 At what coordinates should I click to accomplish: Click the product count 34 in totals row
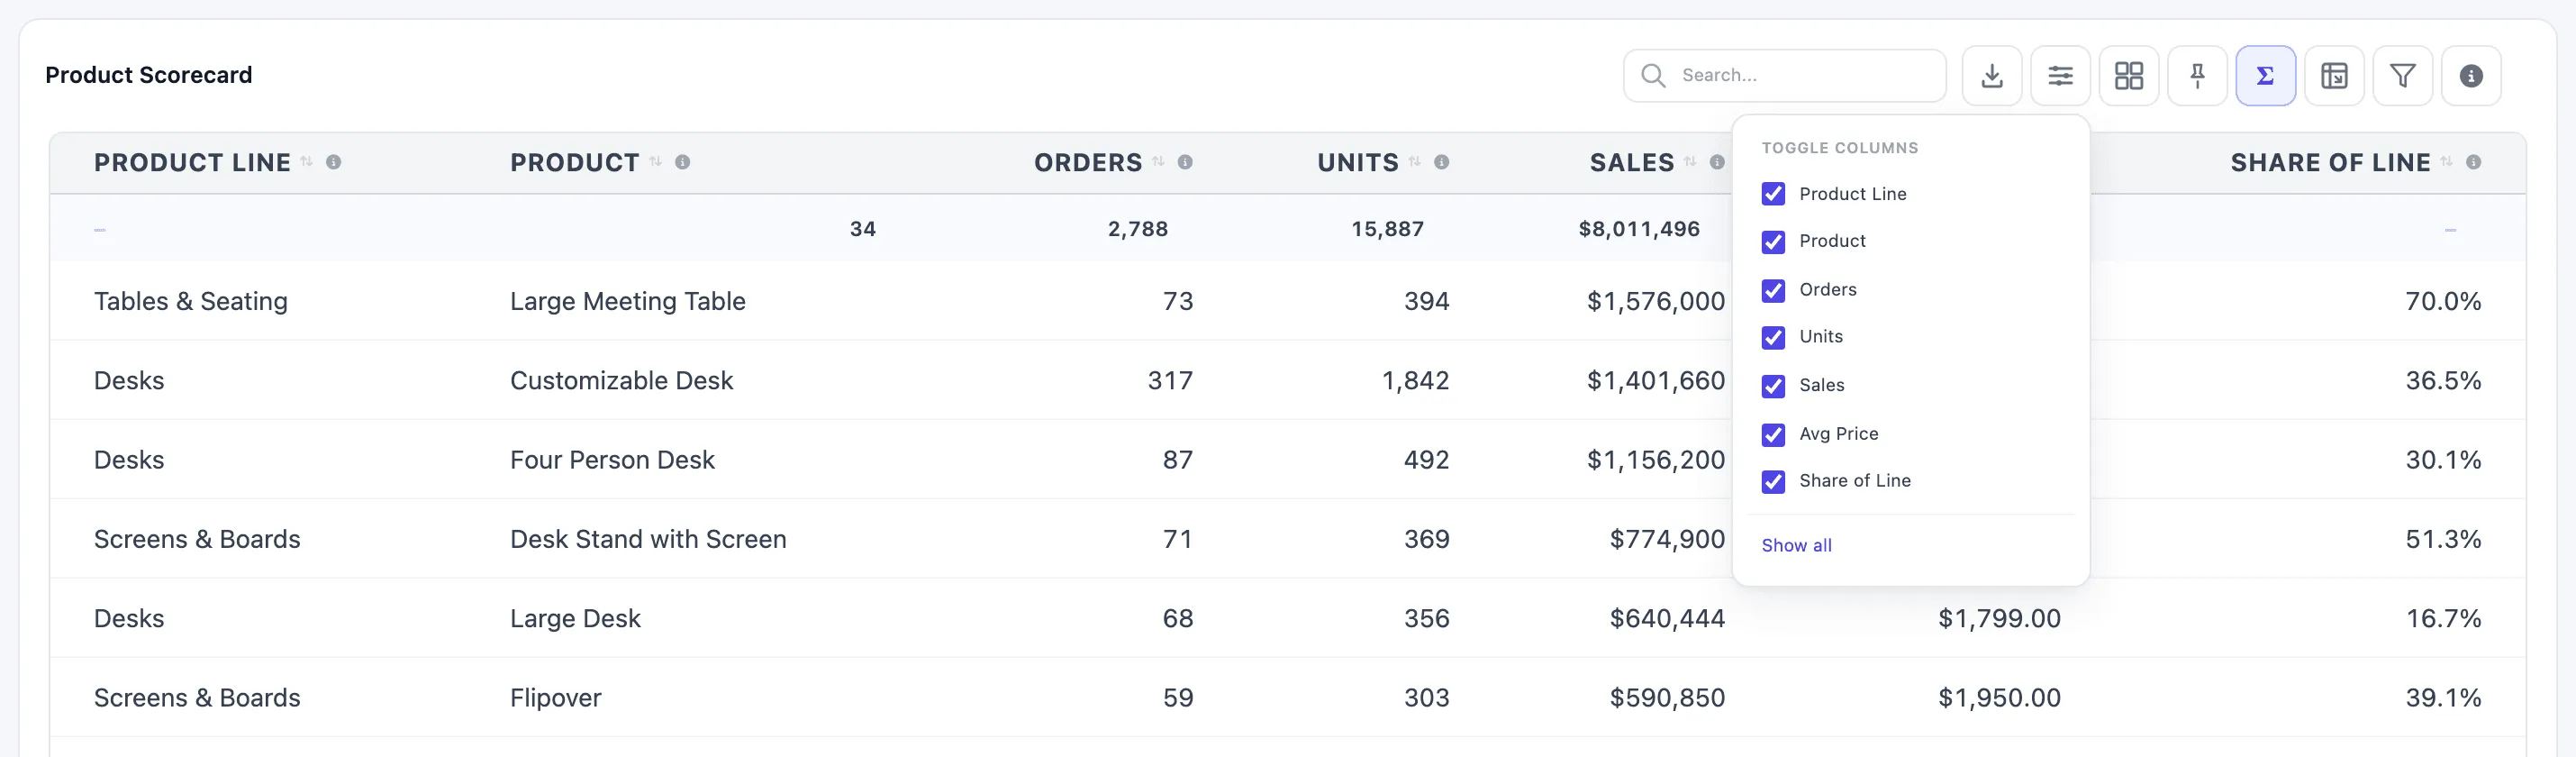[x=863, y=229]
